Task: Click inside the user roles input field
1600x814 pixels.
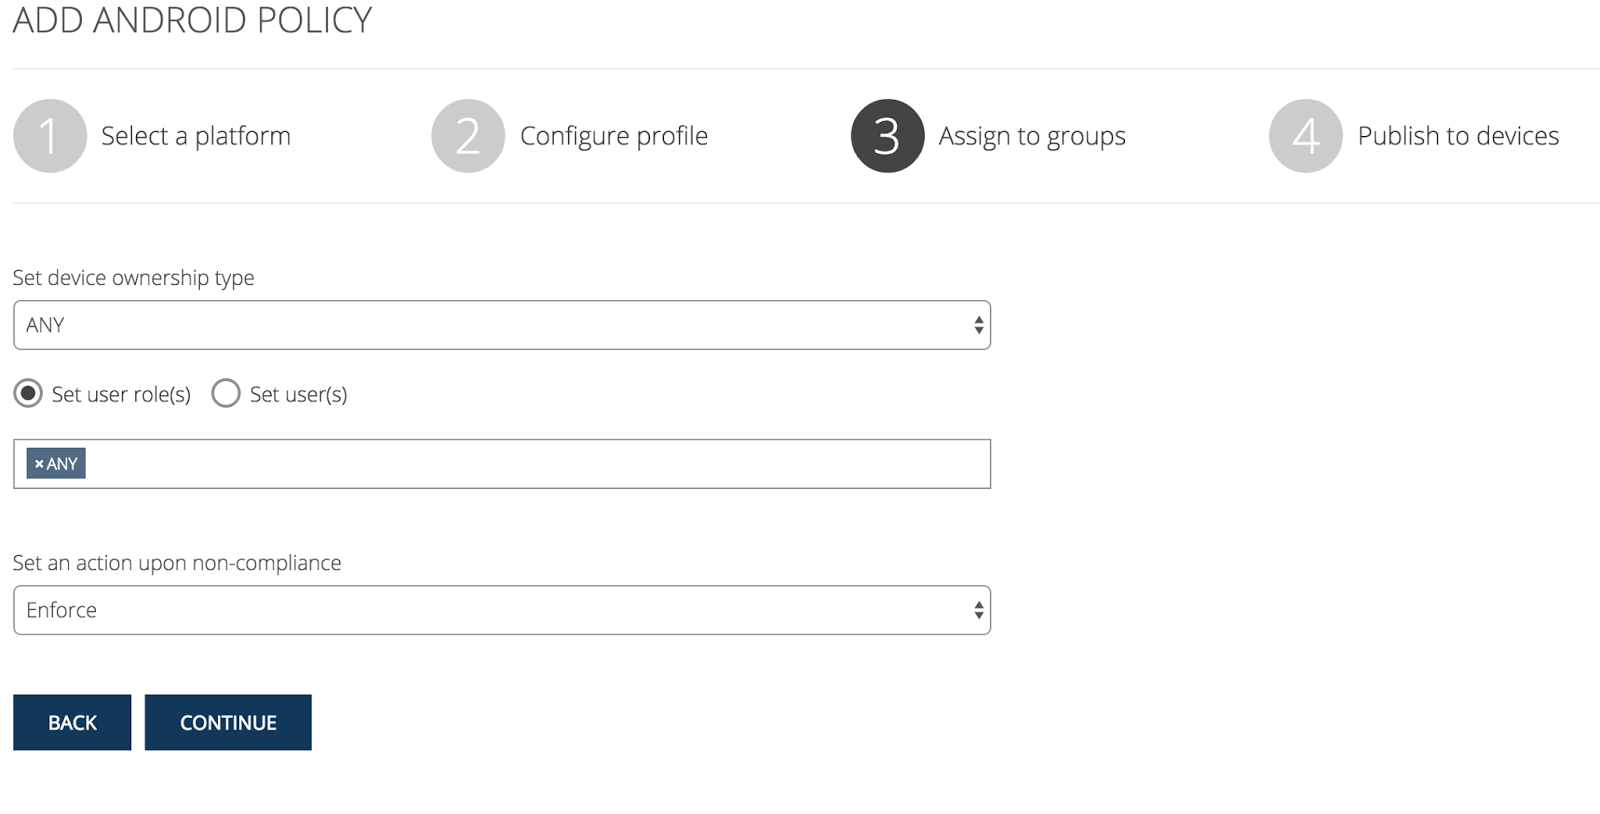Action: click(x=540, y=464)
